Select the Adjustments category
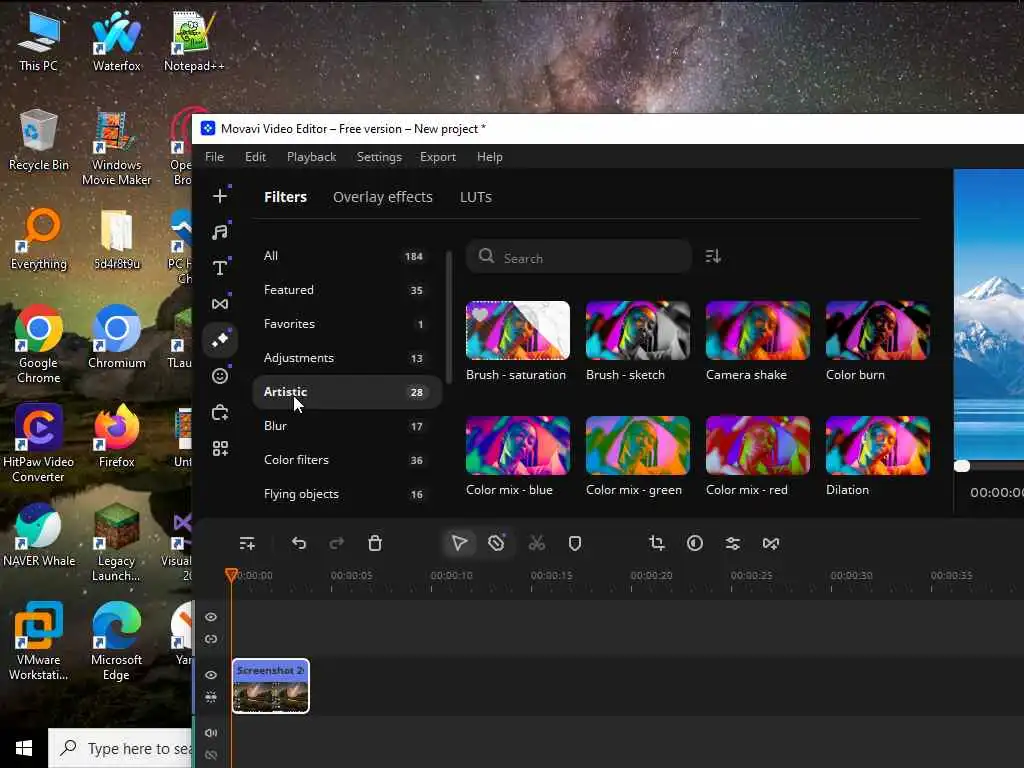 pyautogui.click(x=346, y=358)
